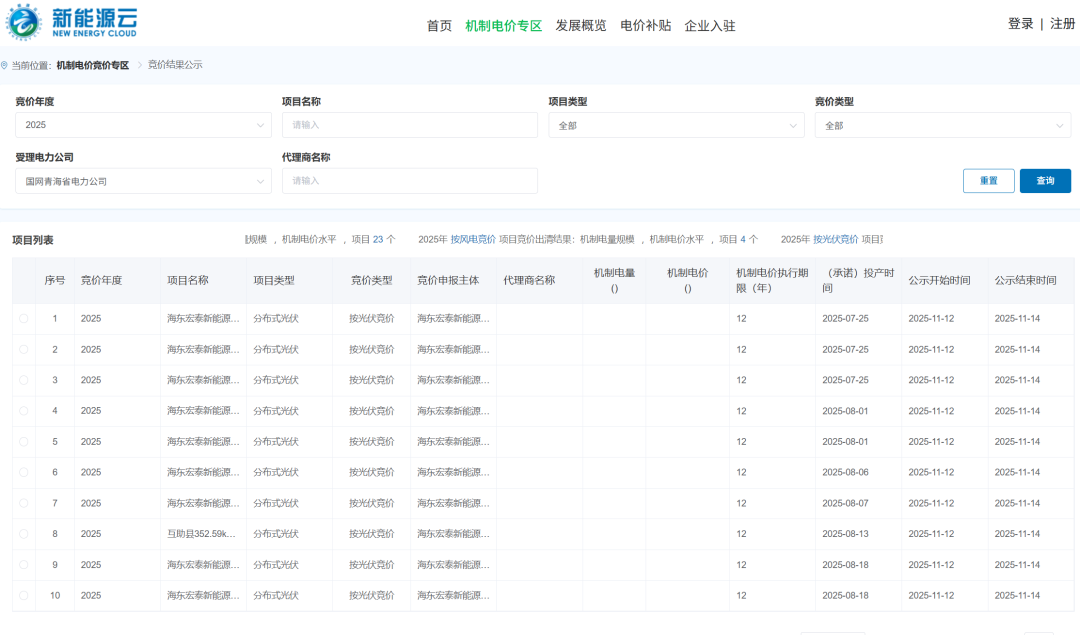1080x635 pixels.
Task: Click the 查询 search button
Action: [x=1045, y=181]
